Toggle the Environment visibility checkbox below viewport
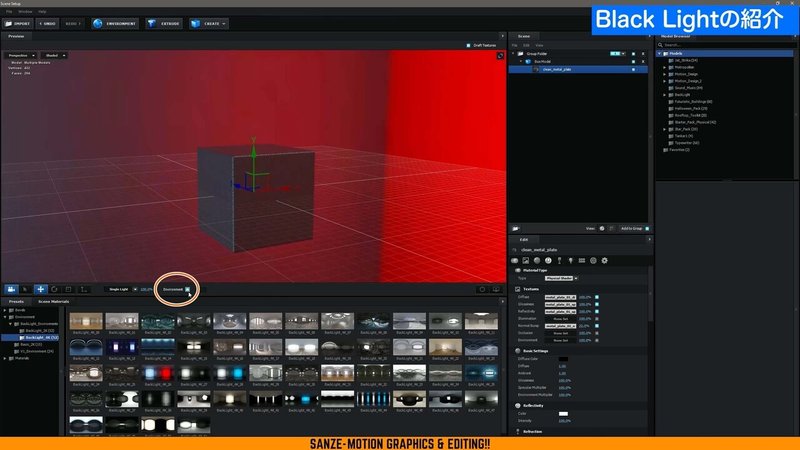Viewport: 800px width, 450px height. (187, 289)
